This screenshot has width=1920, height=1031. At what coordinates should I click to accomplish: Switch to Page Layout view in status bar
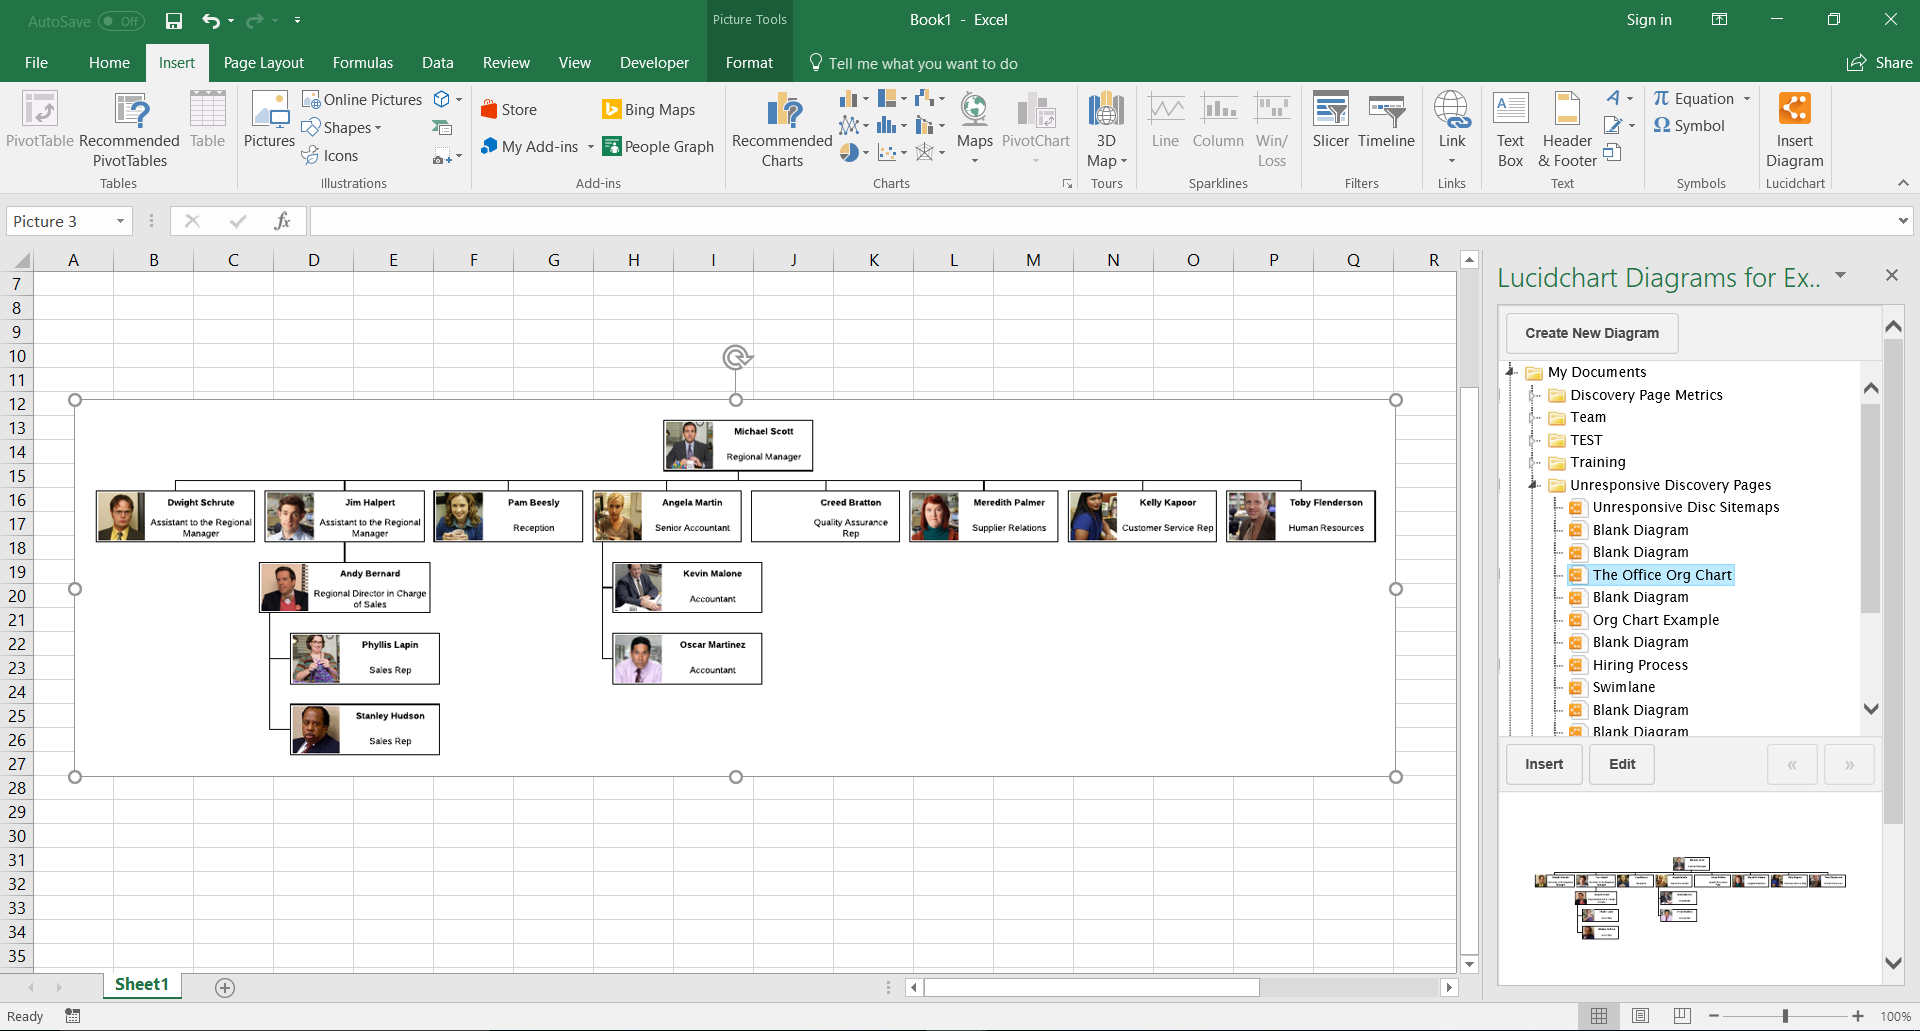[x=1640, y=1016]
